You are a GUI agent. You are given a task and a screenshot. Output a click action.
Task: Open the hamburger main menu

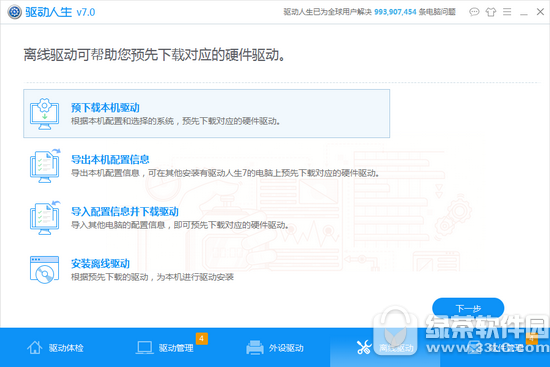click(x=507, y=12)
